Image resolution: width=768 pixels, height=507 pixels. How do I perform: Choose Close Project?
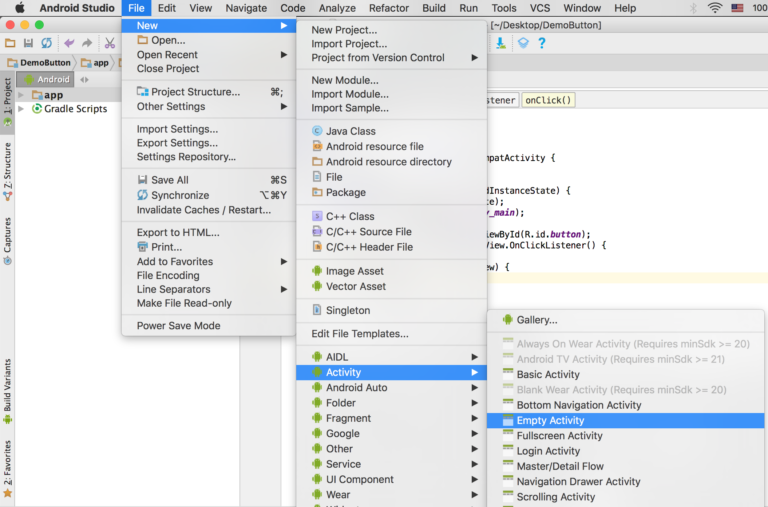tap(209, 69)
